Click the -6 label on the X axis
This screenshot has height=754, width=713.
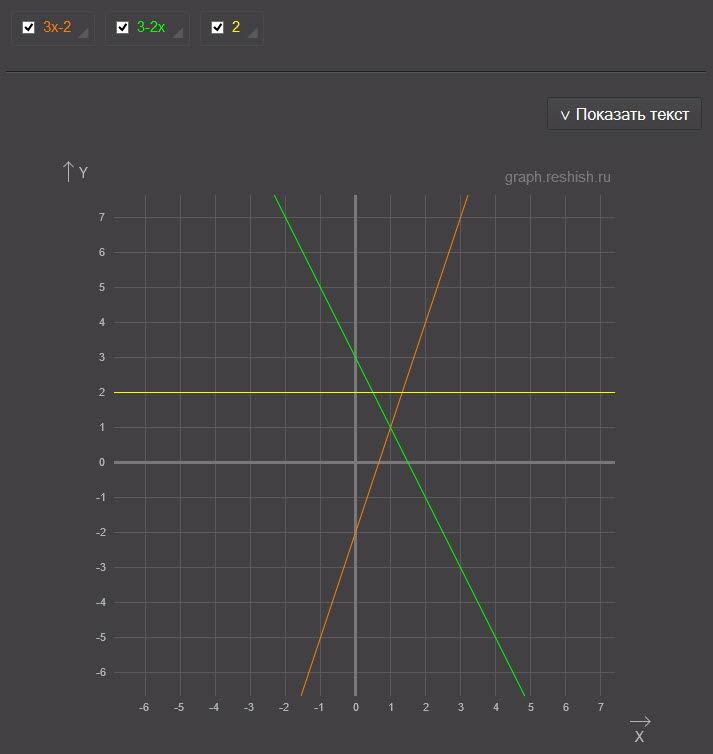[144, 707]
